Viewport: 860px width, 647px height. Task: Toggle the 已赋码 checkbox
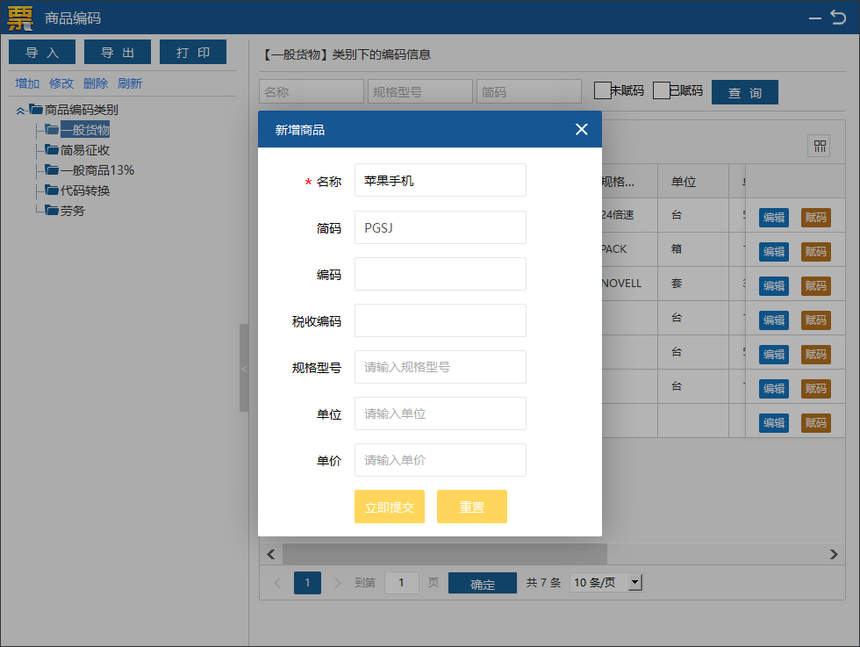[x=661, y=90]
